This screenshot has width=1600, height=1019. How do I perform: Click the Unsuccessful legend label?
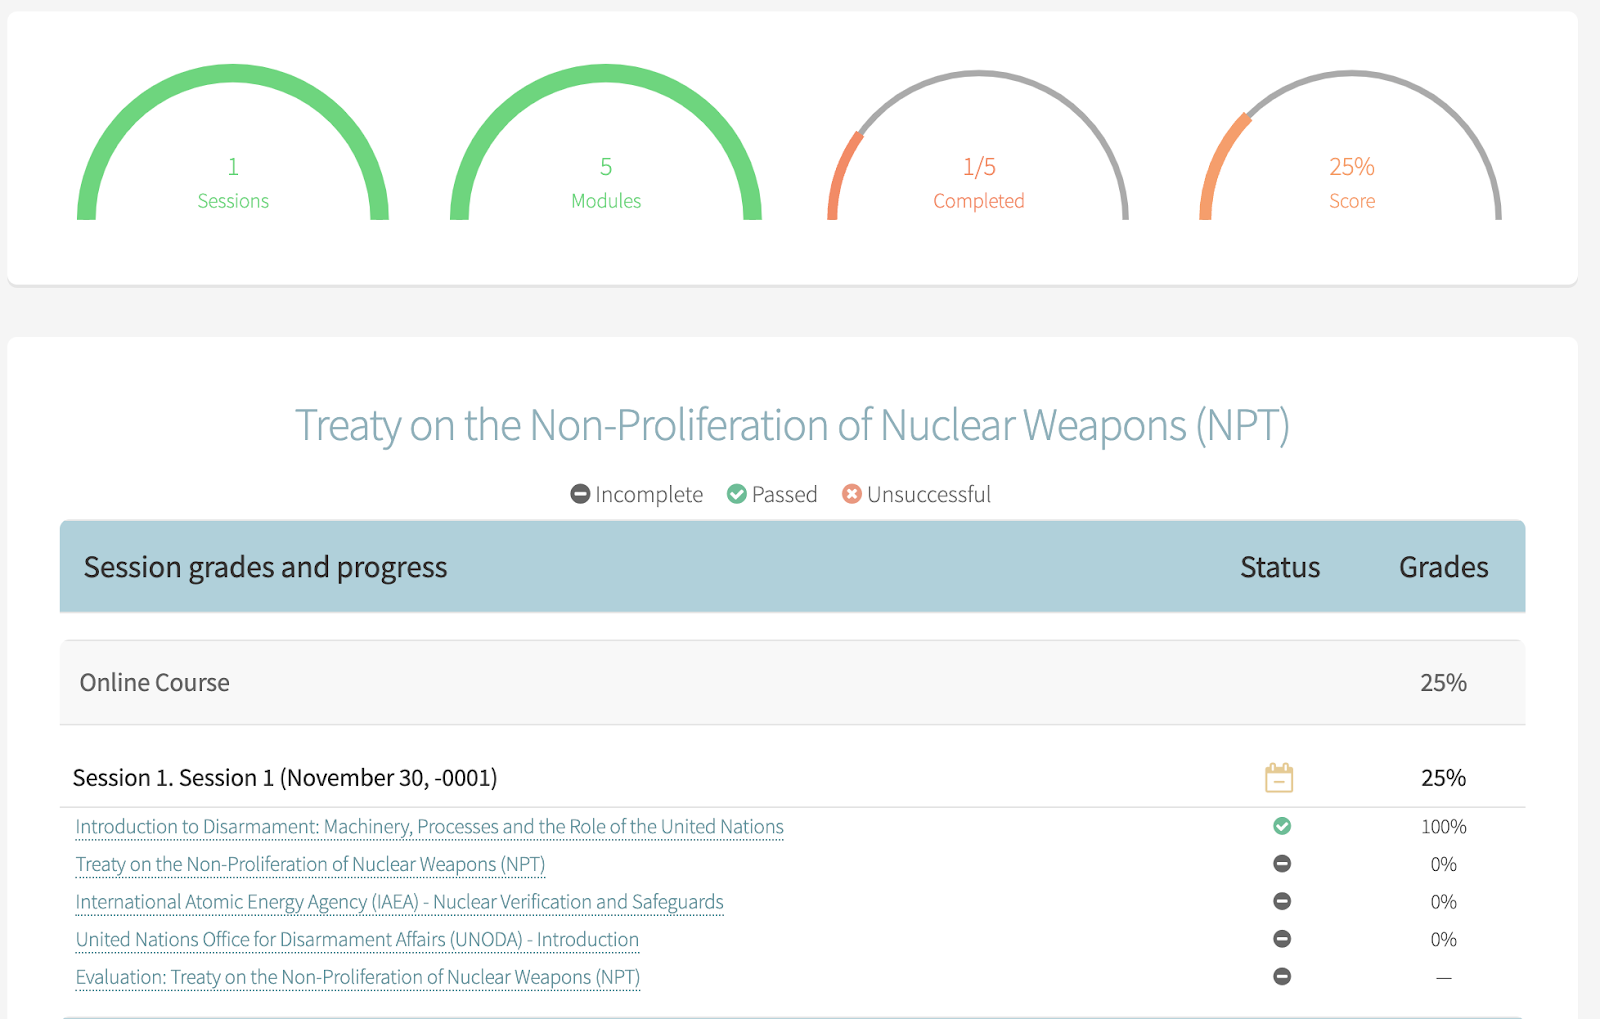coord(929,495)
